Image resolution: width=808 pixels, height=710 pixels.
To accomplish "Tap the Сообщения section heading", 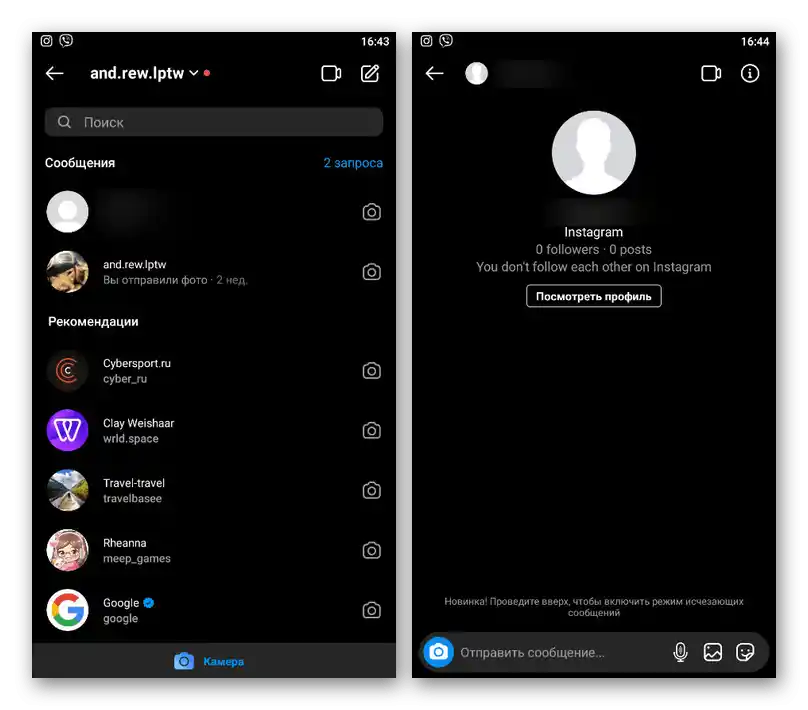I will click(80, 163).
